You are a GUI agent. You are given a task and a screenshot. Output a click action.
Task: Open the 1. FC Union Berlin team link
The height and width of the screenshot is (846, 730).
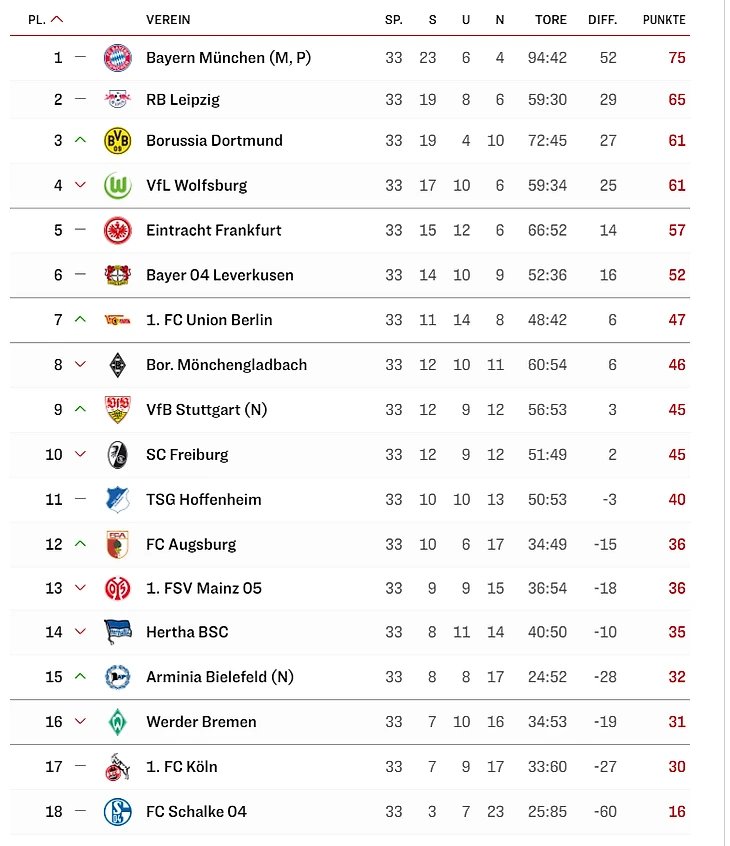[209, 320]
